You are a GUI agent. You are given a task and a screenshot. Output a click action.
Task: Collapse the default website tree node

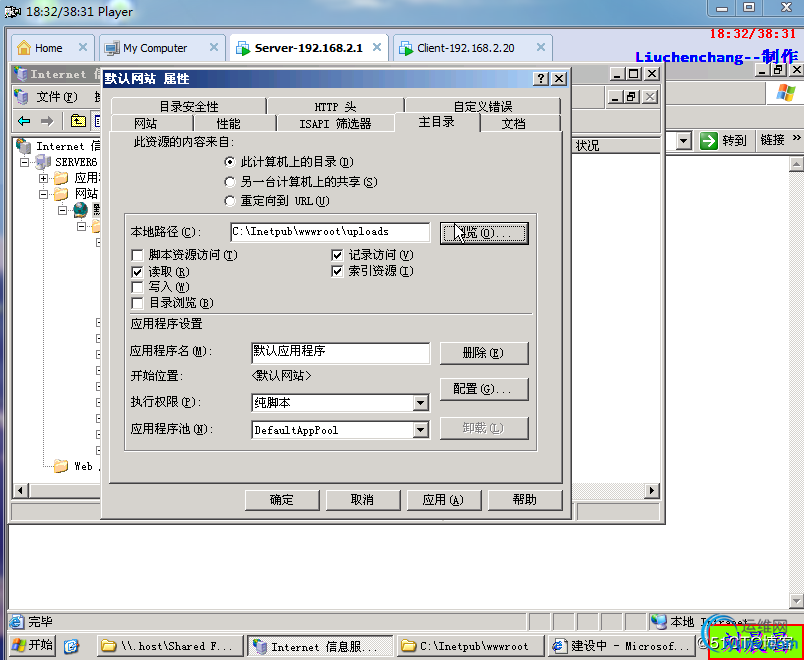(x=63, y=210)
